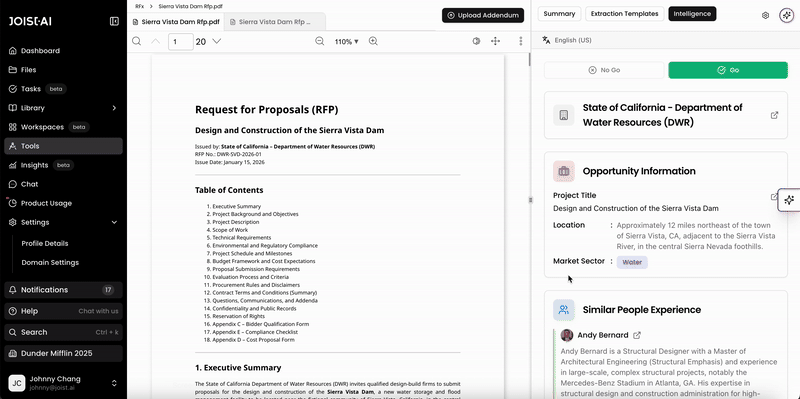The height and width of the screenshot is (399, 800).
Task: Click the Water market sector tag
Action: click(x=632, y=262)
